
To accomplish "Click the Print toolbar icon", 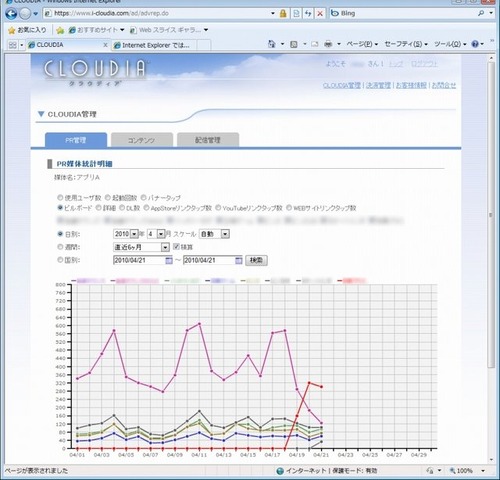I will (328, 44).
